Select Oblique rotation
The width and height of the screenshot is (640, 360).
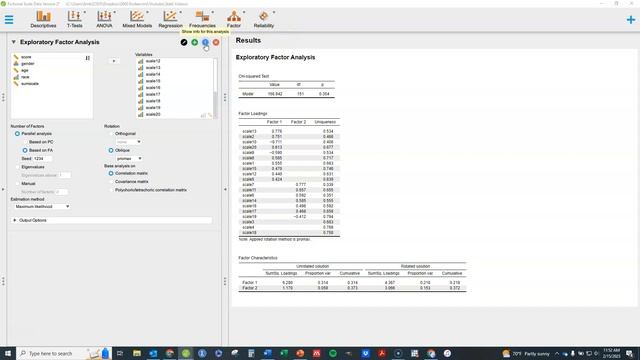[111, 150]
